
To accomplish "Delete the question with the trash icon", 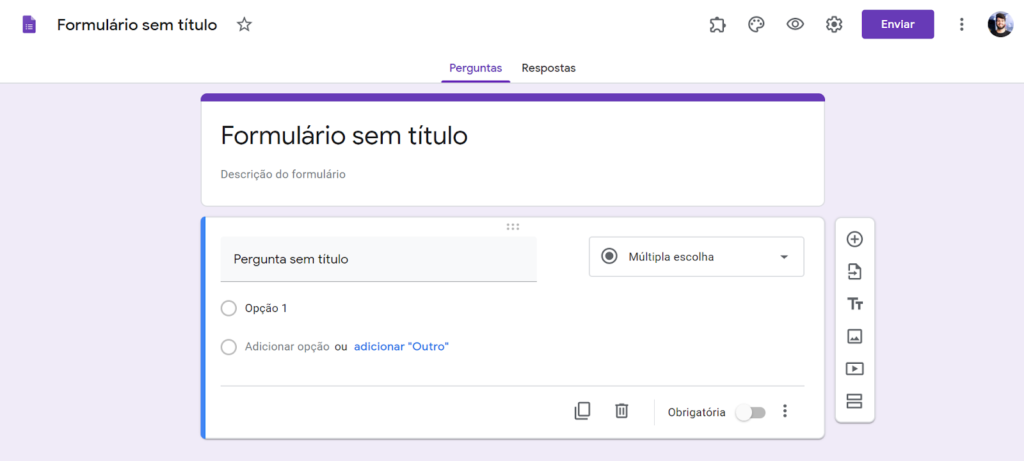I will 621,411.
